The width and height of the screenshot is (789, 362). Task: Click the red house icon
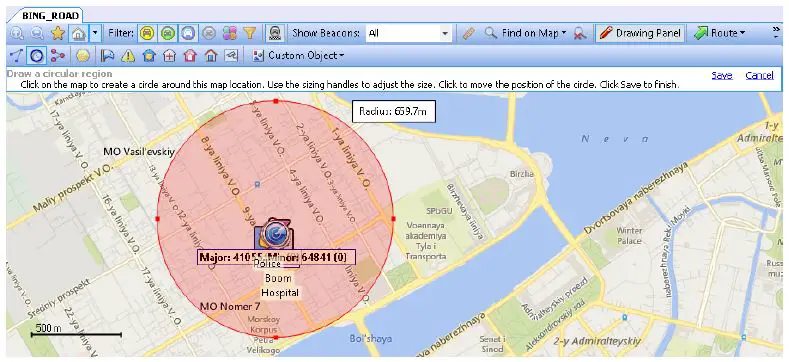tap(190, 55)
